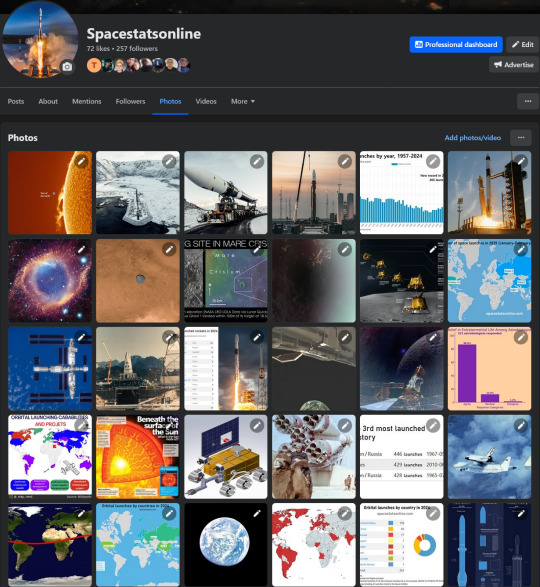
Task: Edit the lander on Moon illustration
Action: (x=433, y=337)
